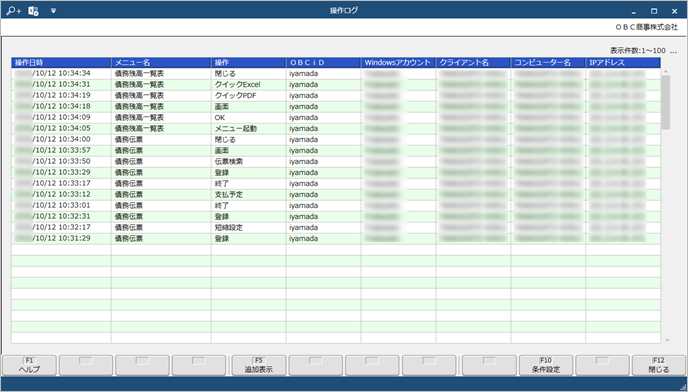
Task: Click the F1 ヘルプ button
Action: 29,365
